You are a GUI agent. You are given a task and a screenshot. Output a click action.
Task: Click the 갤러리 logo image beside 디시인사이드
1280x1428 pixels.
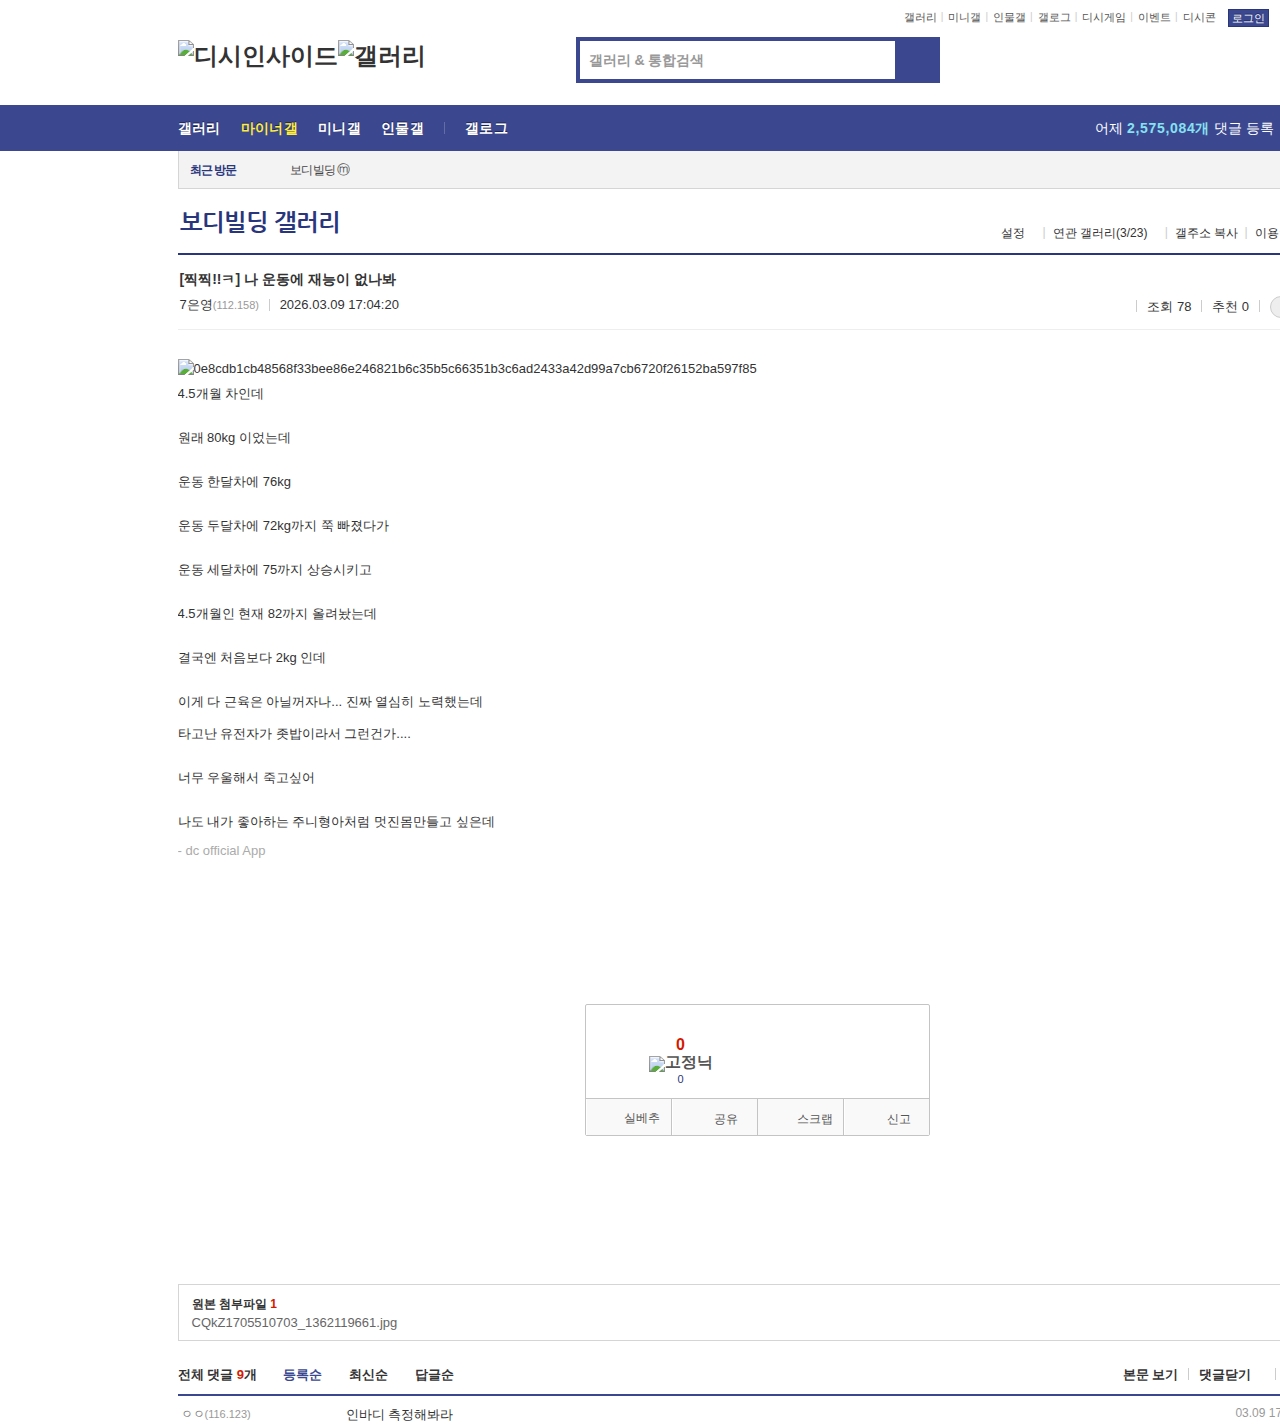(381, 55)
